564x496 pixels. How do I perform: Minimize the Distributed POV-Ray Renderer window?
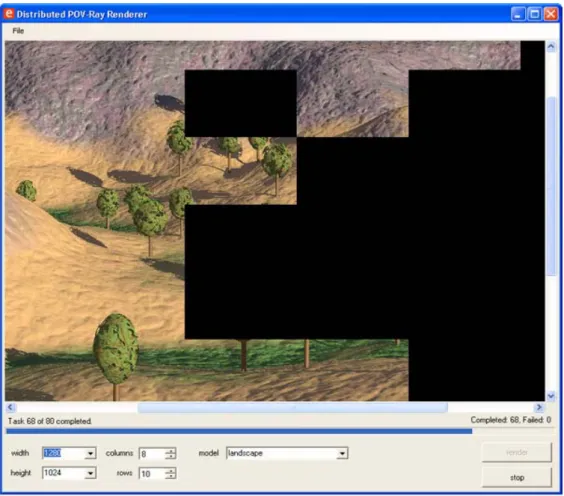click(x=518, y=14)
